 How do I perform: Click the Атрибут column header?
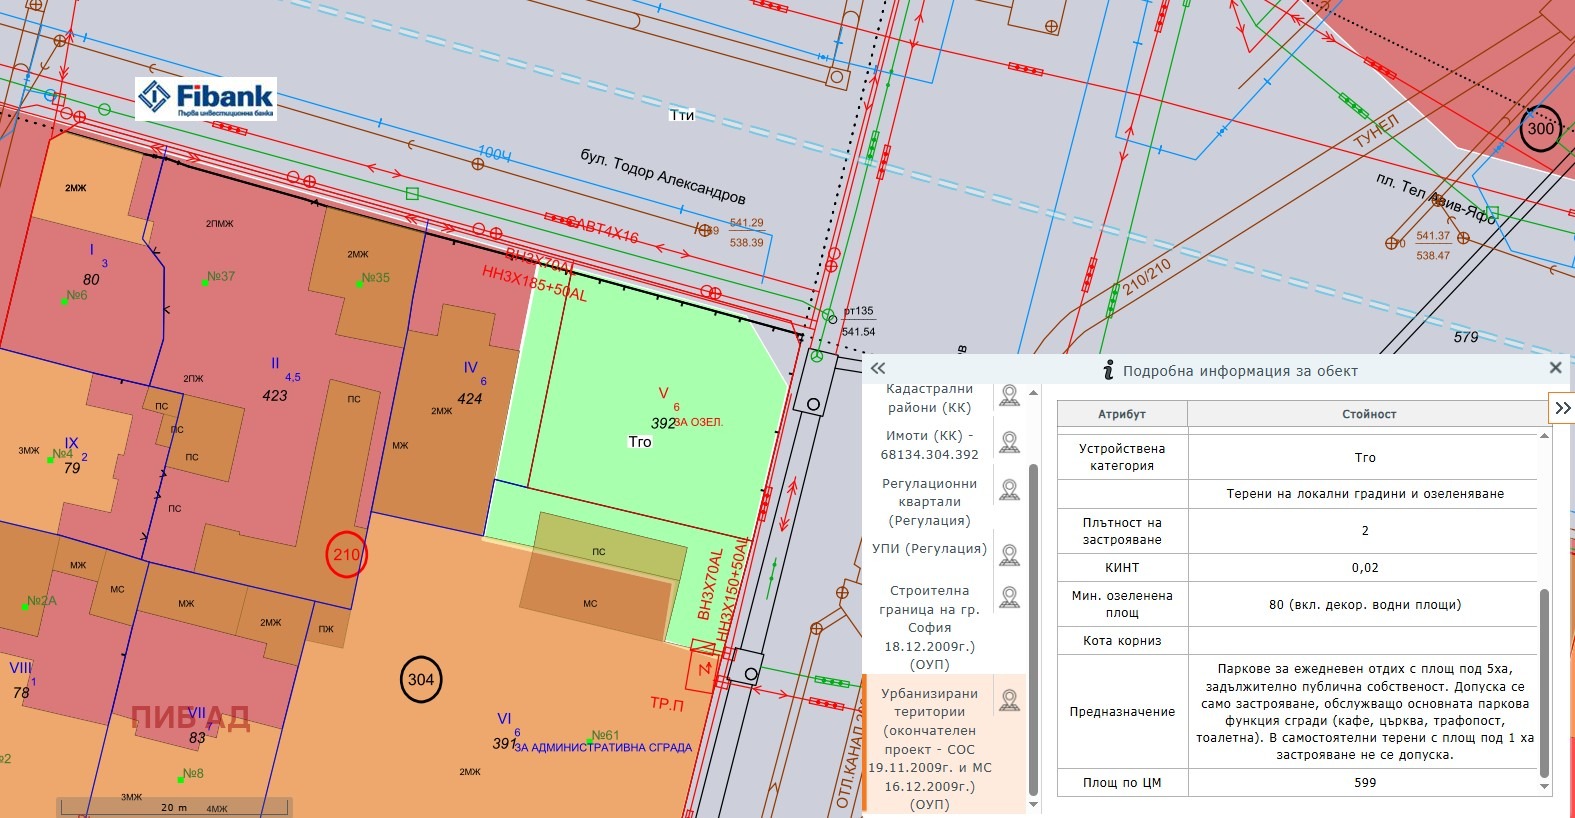coord(1121,414)
